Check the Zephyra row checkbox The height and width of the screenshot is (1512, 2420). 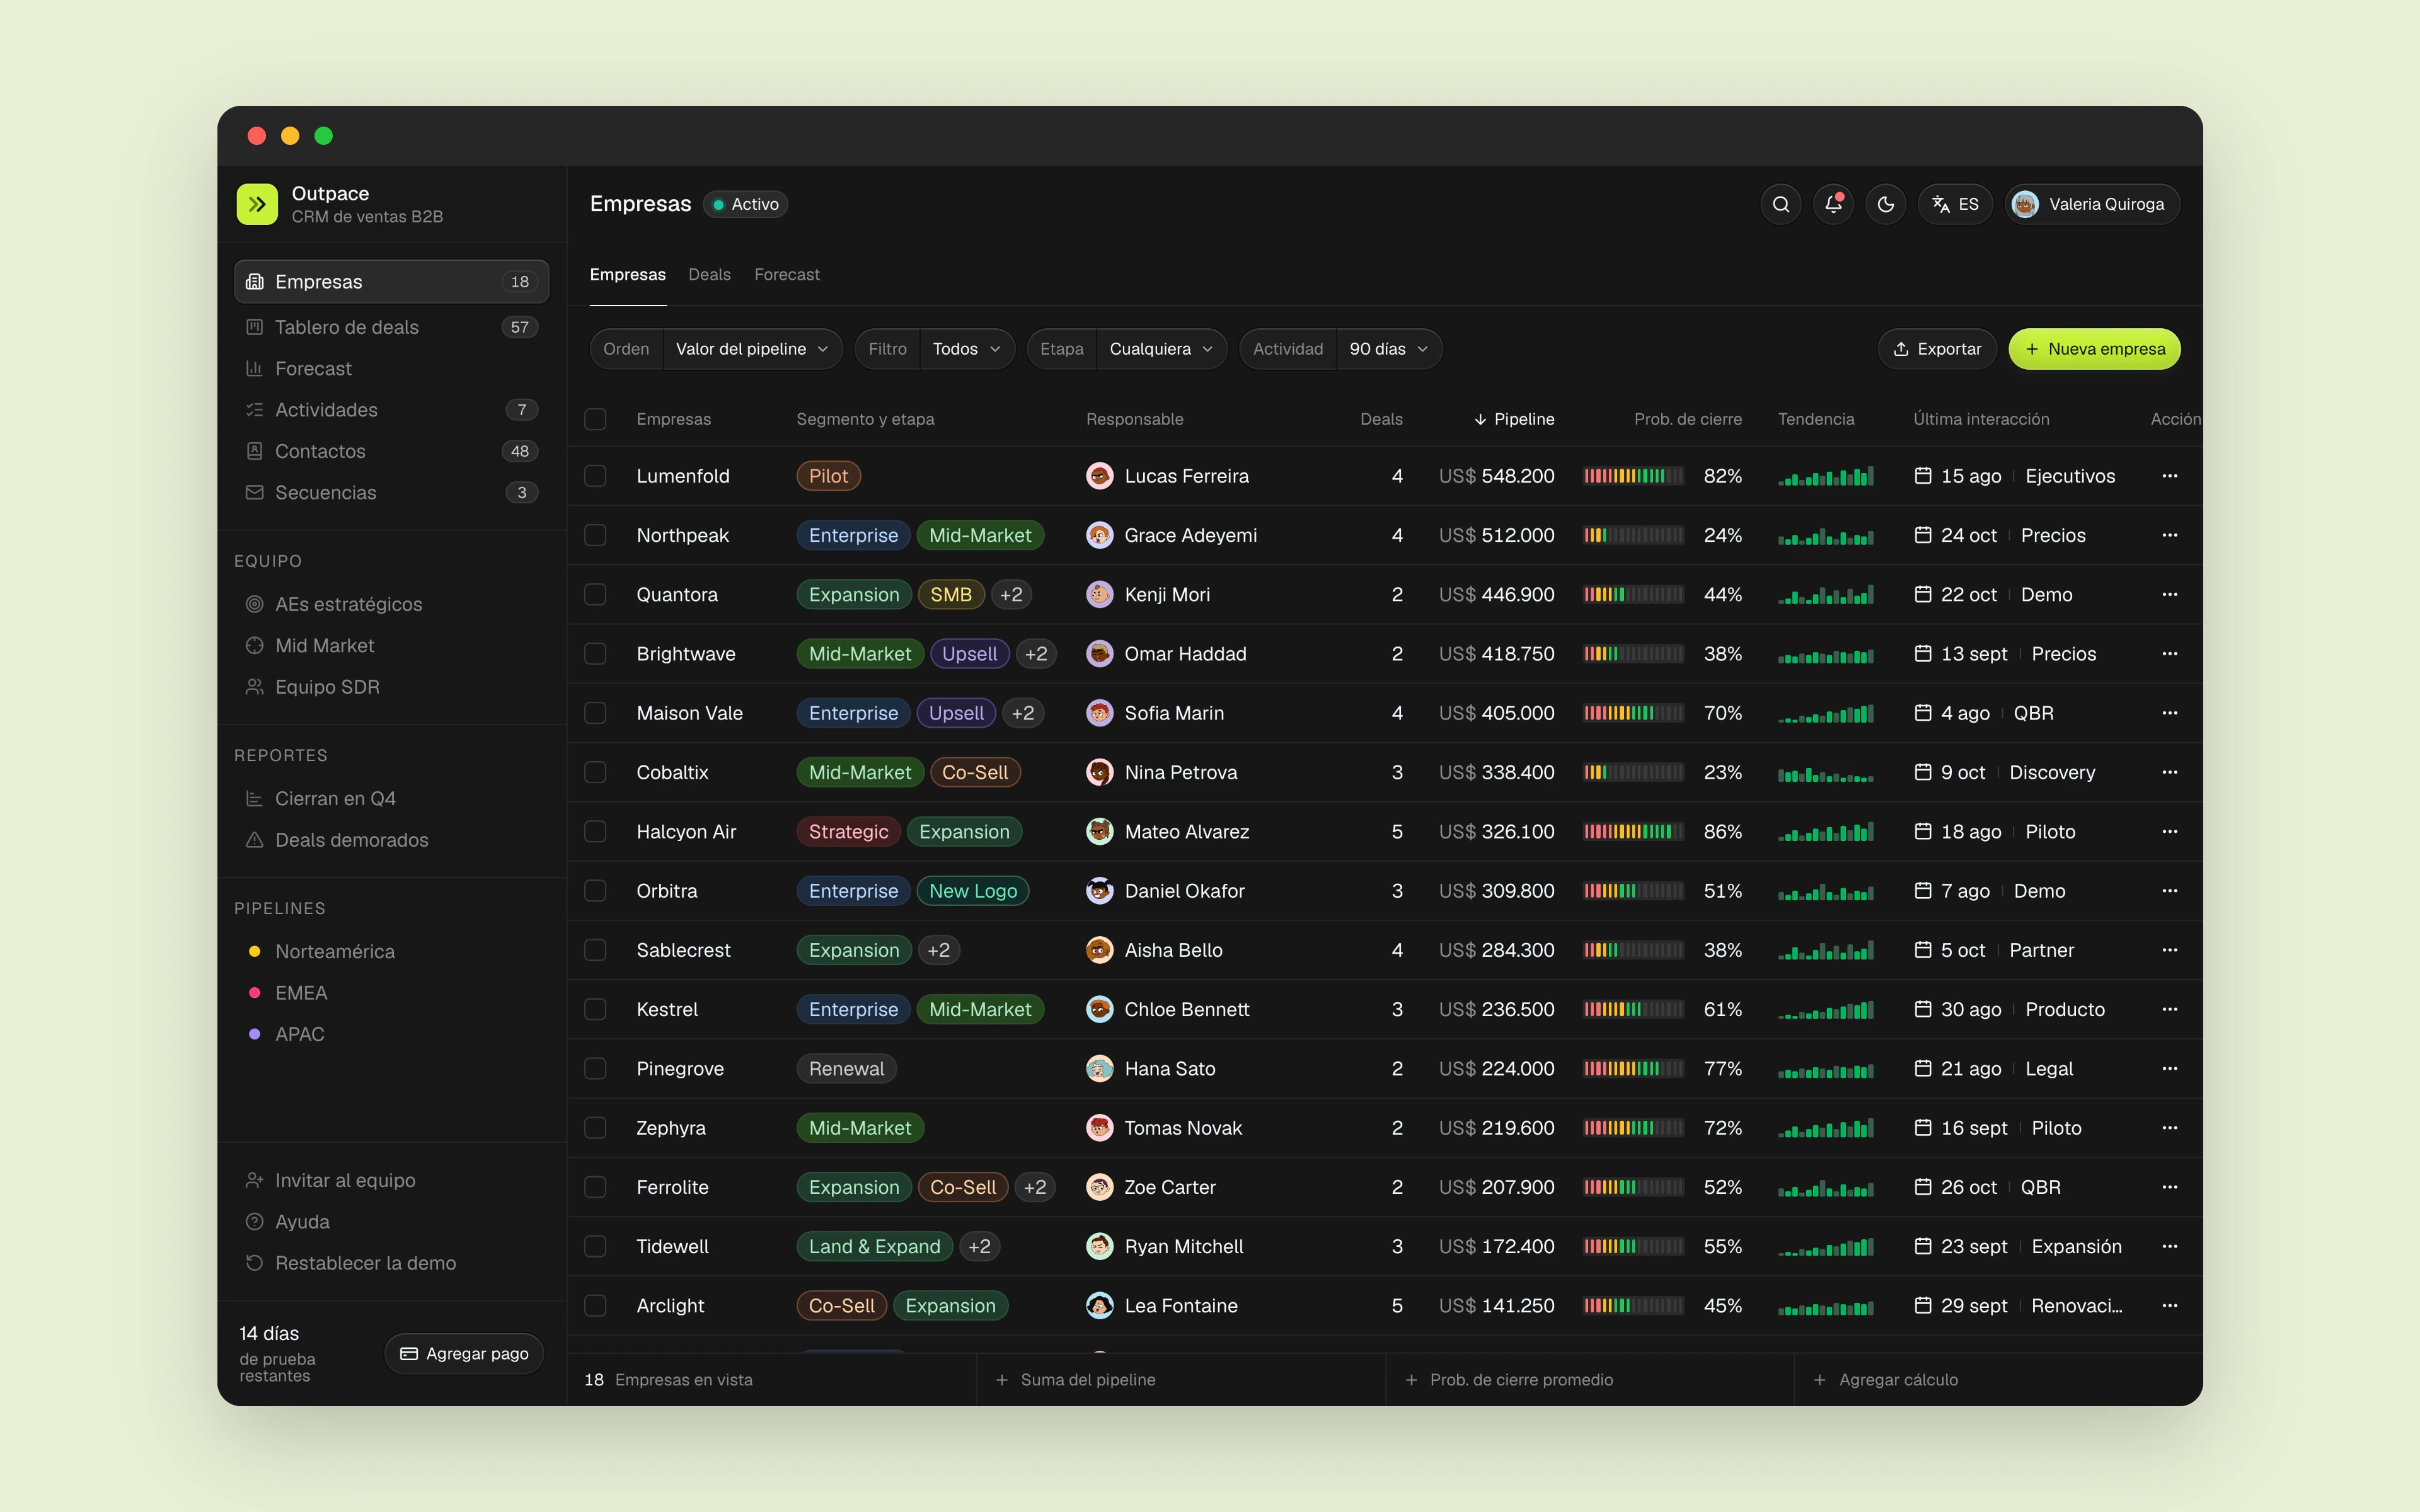pos(595,1128)
